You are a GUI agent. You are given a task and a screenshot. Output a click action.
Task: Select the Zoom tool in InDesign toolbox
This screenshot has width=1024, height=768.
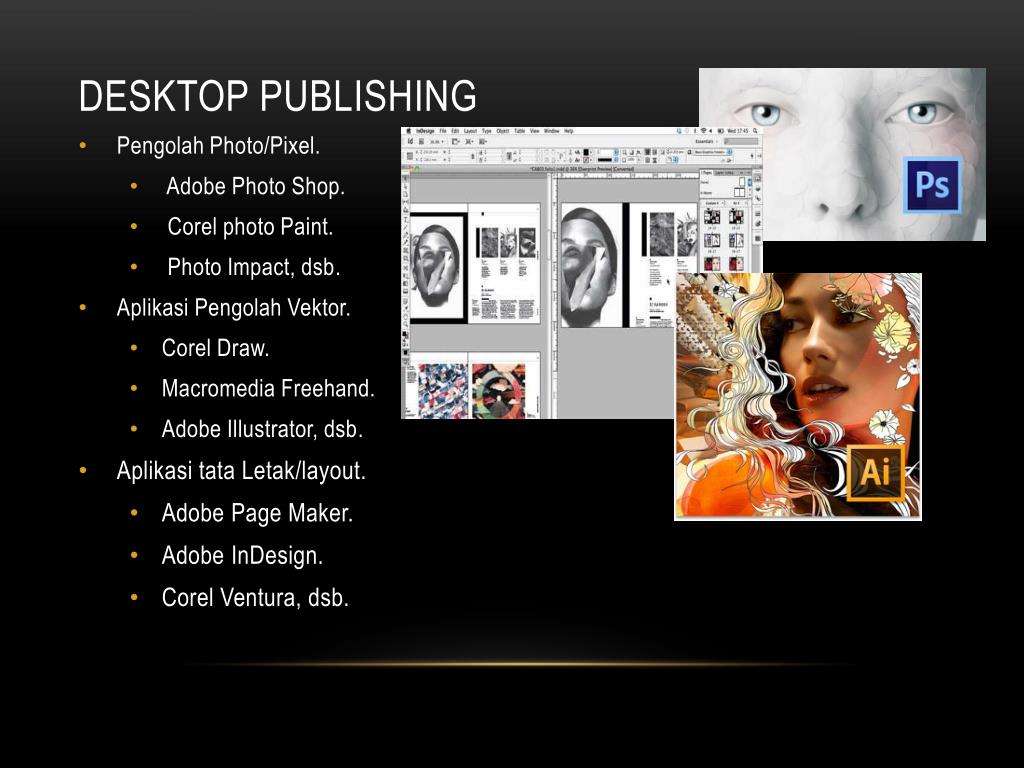pos(406,324)
